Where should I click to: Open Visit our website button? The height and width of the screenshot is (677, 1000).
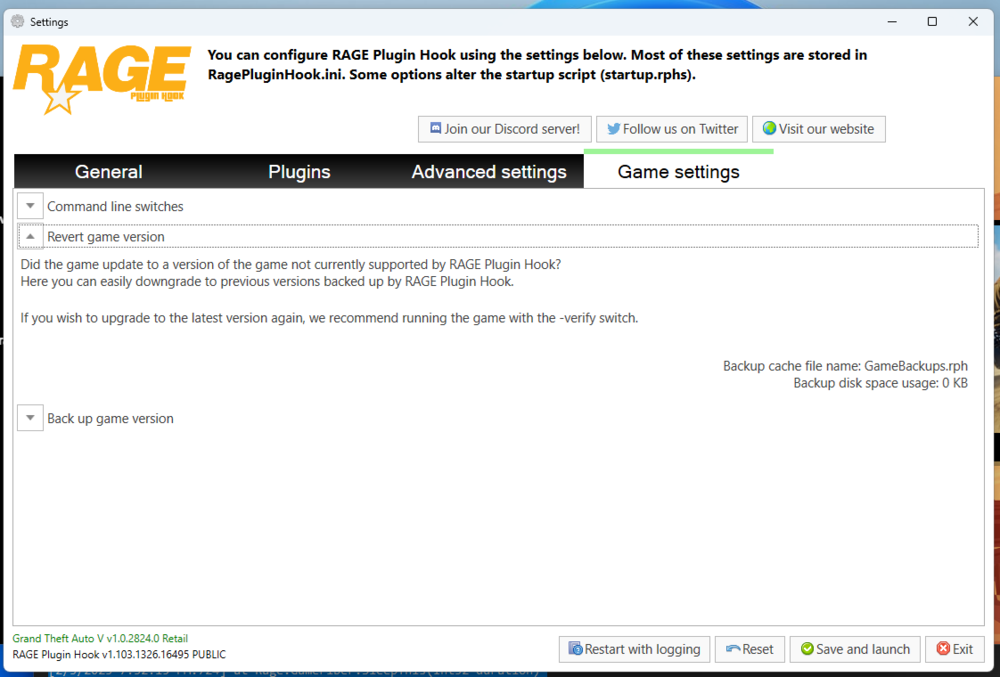pyautogui.click(x=819, y=129)
